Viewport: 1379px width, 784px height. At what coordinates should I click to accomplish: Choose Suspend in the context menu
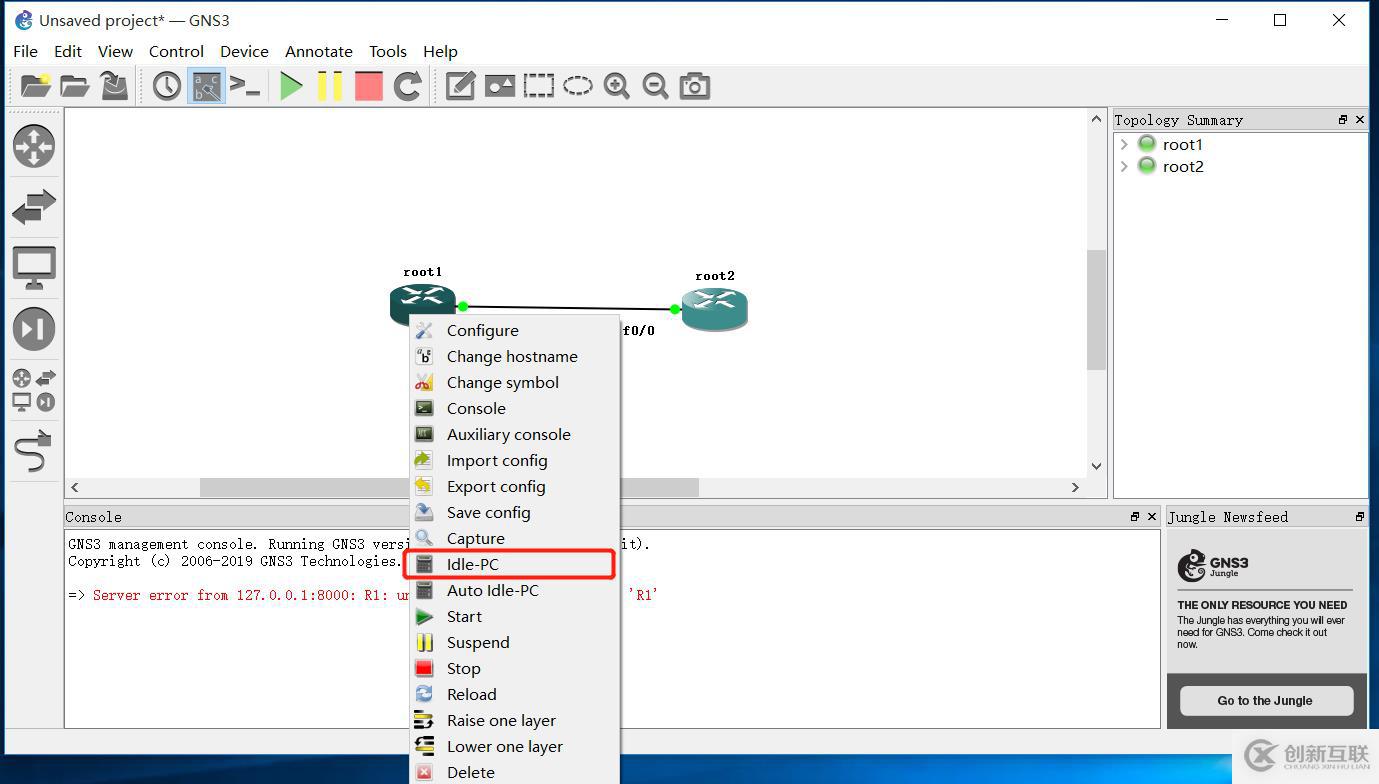515,642
